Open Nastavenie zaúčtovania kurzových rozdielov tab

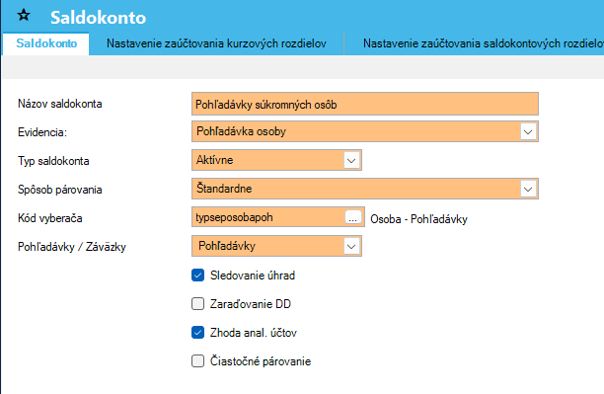[216, 44]
